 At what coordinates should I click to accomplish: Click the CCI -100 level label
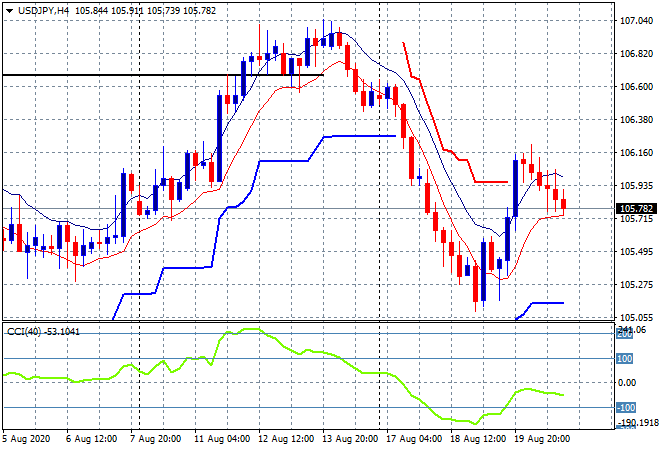click(625, 407)
